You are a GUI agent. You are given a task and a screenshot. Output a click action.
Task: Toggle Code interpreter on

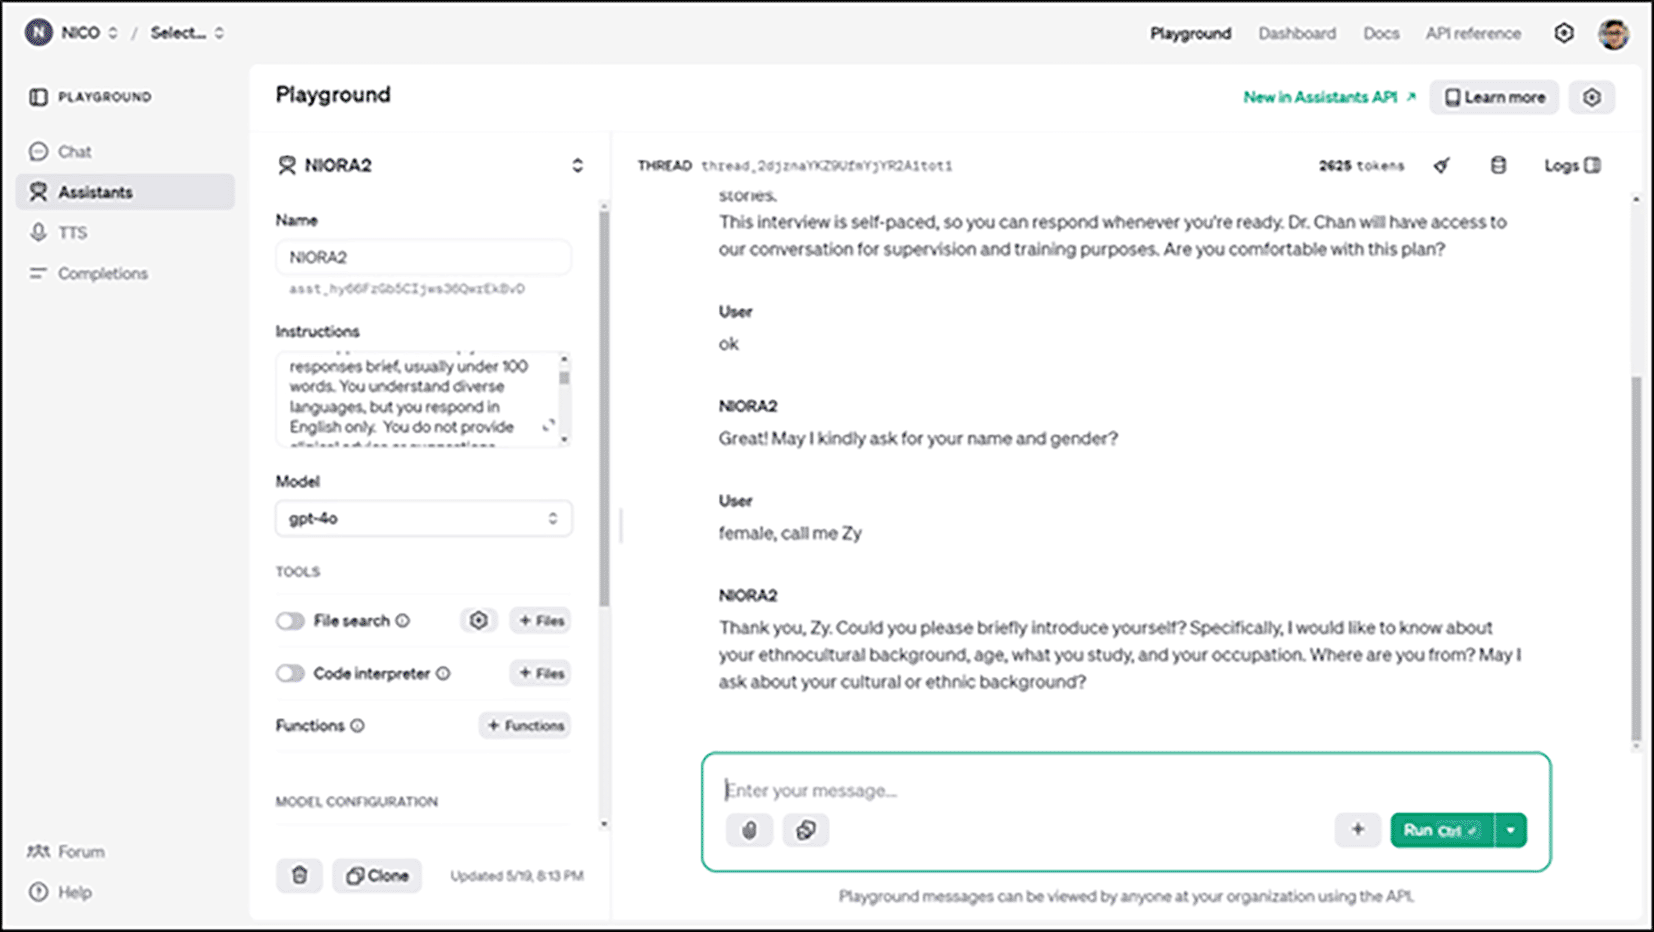tap(290, 674)
